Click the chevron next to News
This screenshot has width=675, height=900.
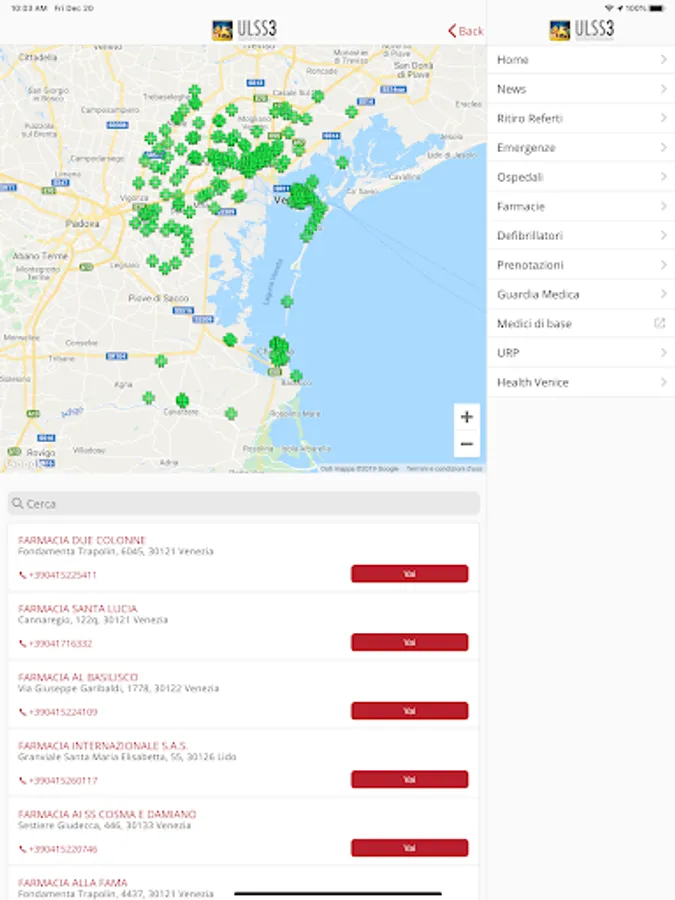click(x=663, y=88)
